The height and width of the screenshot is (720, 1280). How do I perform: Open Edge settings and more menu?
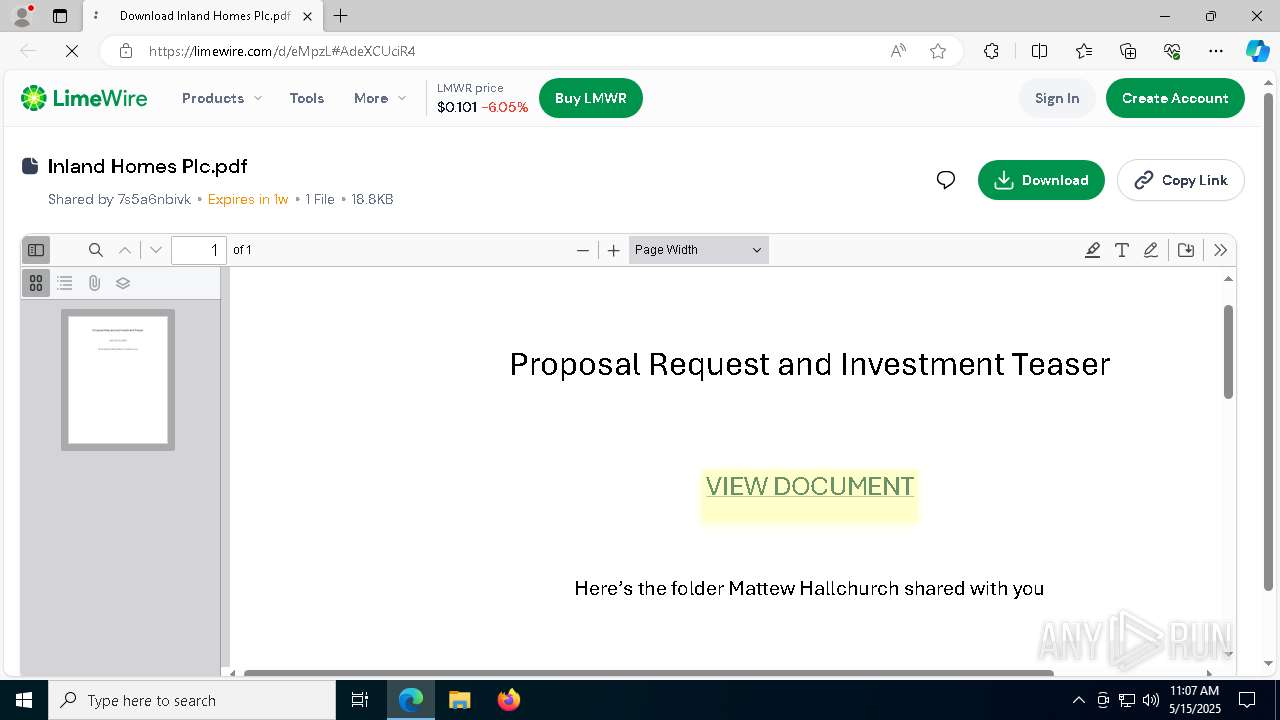[x=1216, y=51]
